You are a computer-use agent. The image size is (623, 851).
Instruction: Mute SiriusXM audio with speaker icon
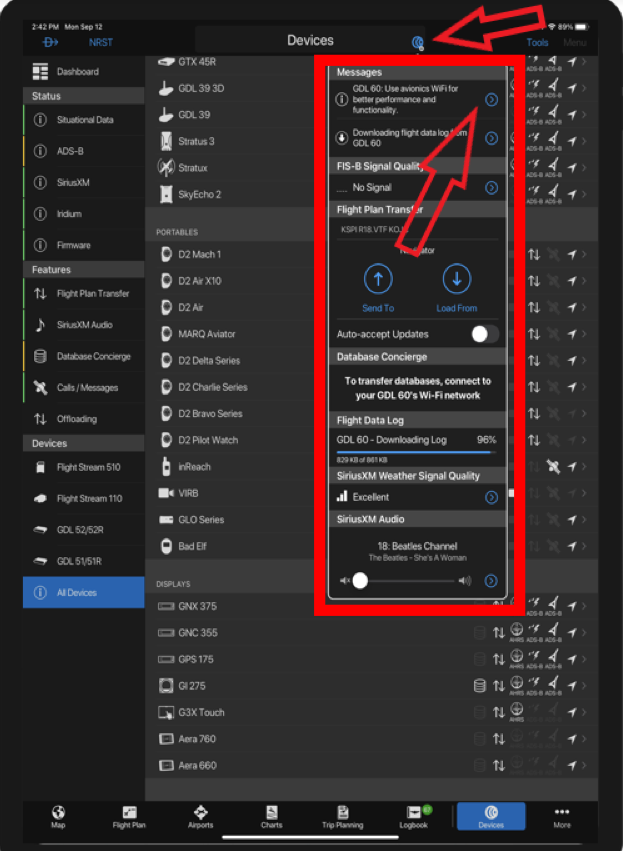[345, 581]
